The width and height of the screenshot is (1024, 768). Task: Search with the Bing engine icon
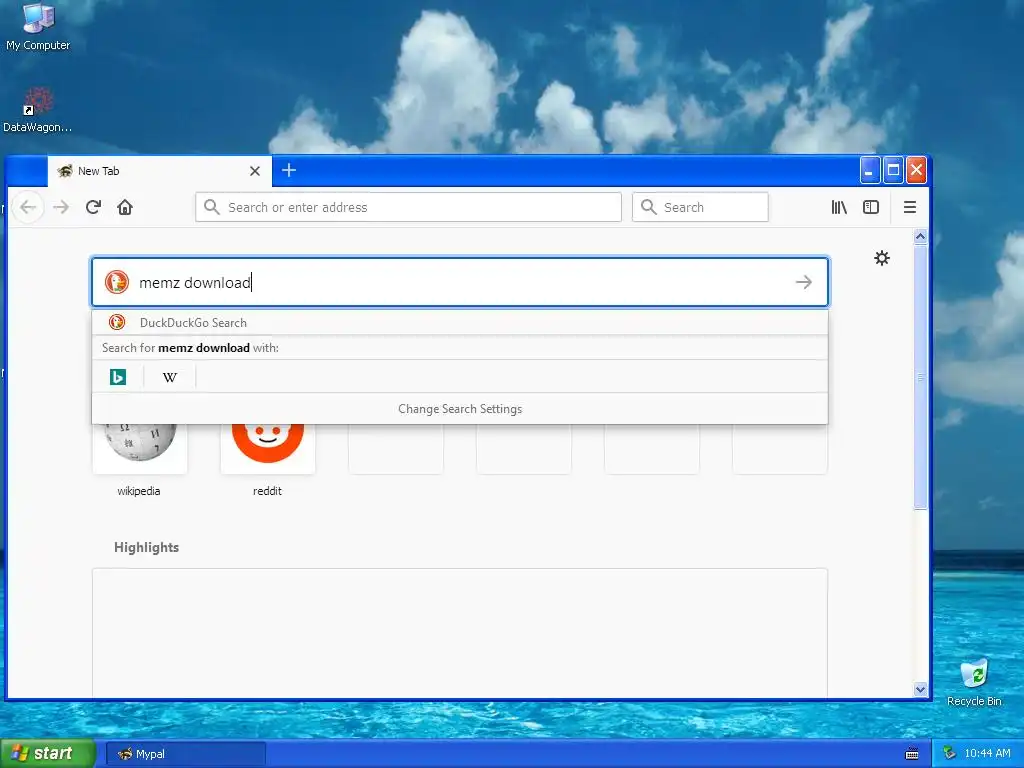tap(118, 377)
